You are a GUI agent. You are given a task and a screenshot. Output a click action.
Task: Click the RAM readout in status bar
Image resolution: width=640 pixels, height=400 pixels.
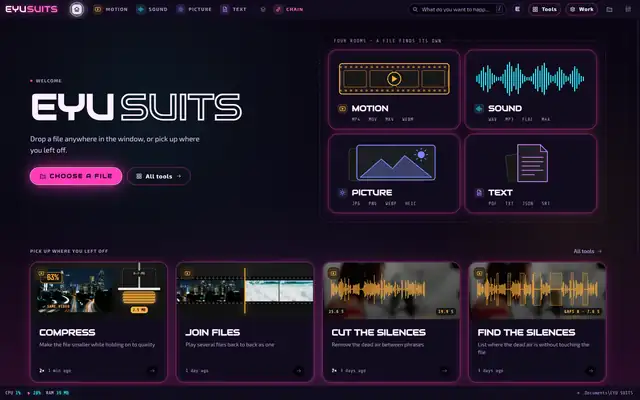57,393
